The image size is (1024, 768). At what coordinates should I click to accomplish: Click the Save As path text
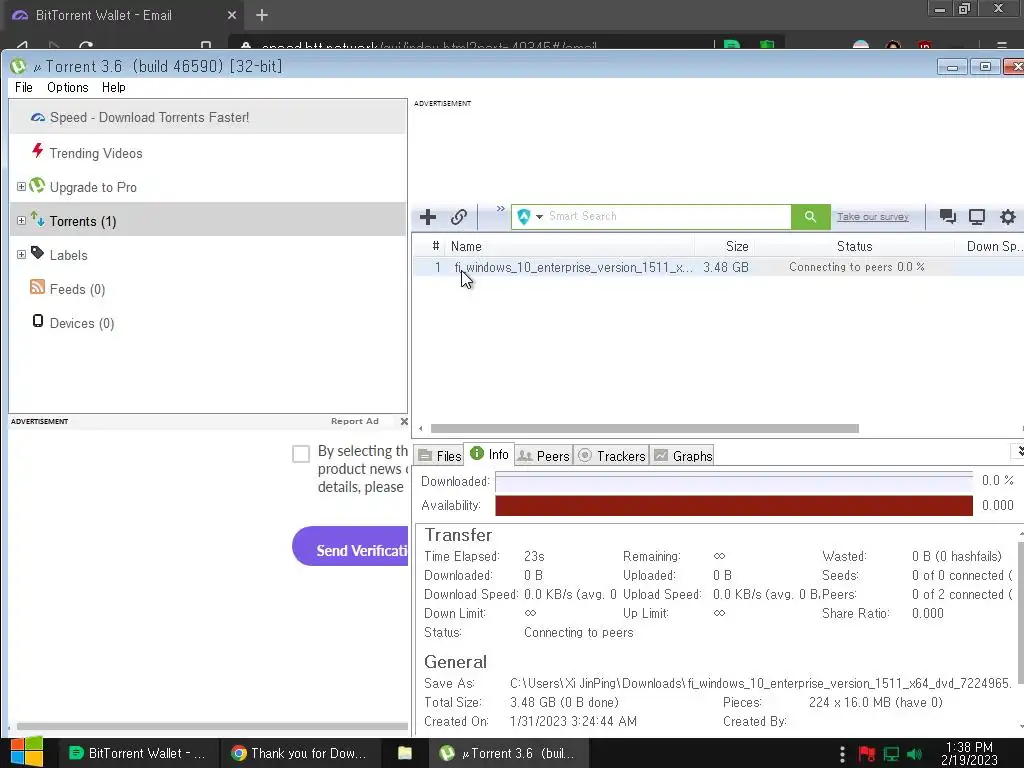[760, 683]
